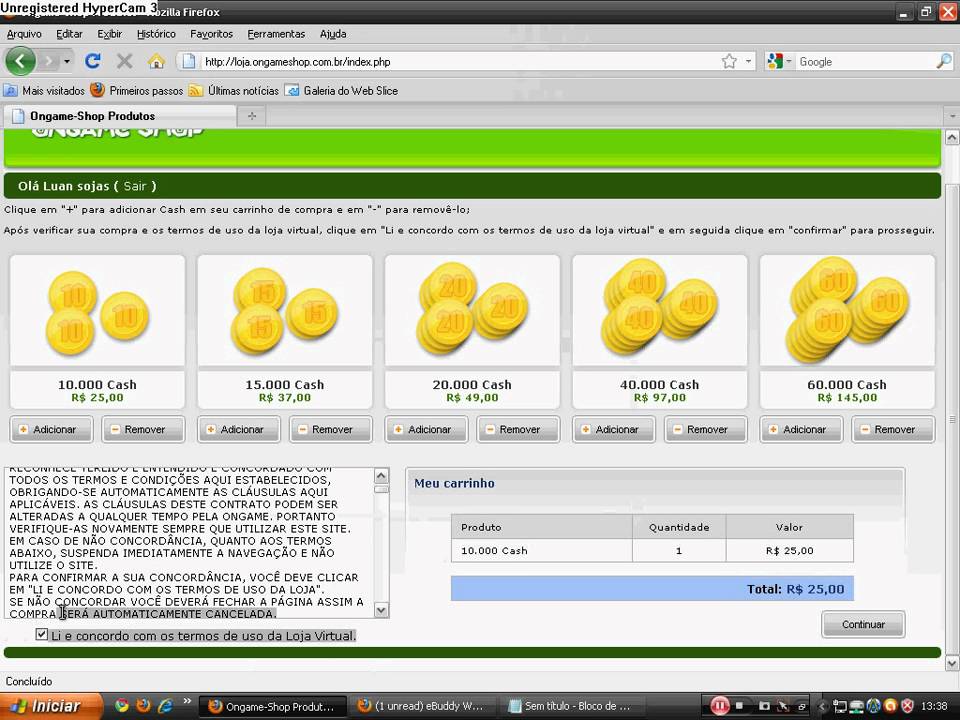Image resolution: width=960 pixels, height=720 pixels.
Task: Go to the home page via the house icon
Action: [156, 61]
